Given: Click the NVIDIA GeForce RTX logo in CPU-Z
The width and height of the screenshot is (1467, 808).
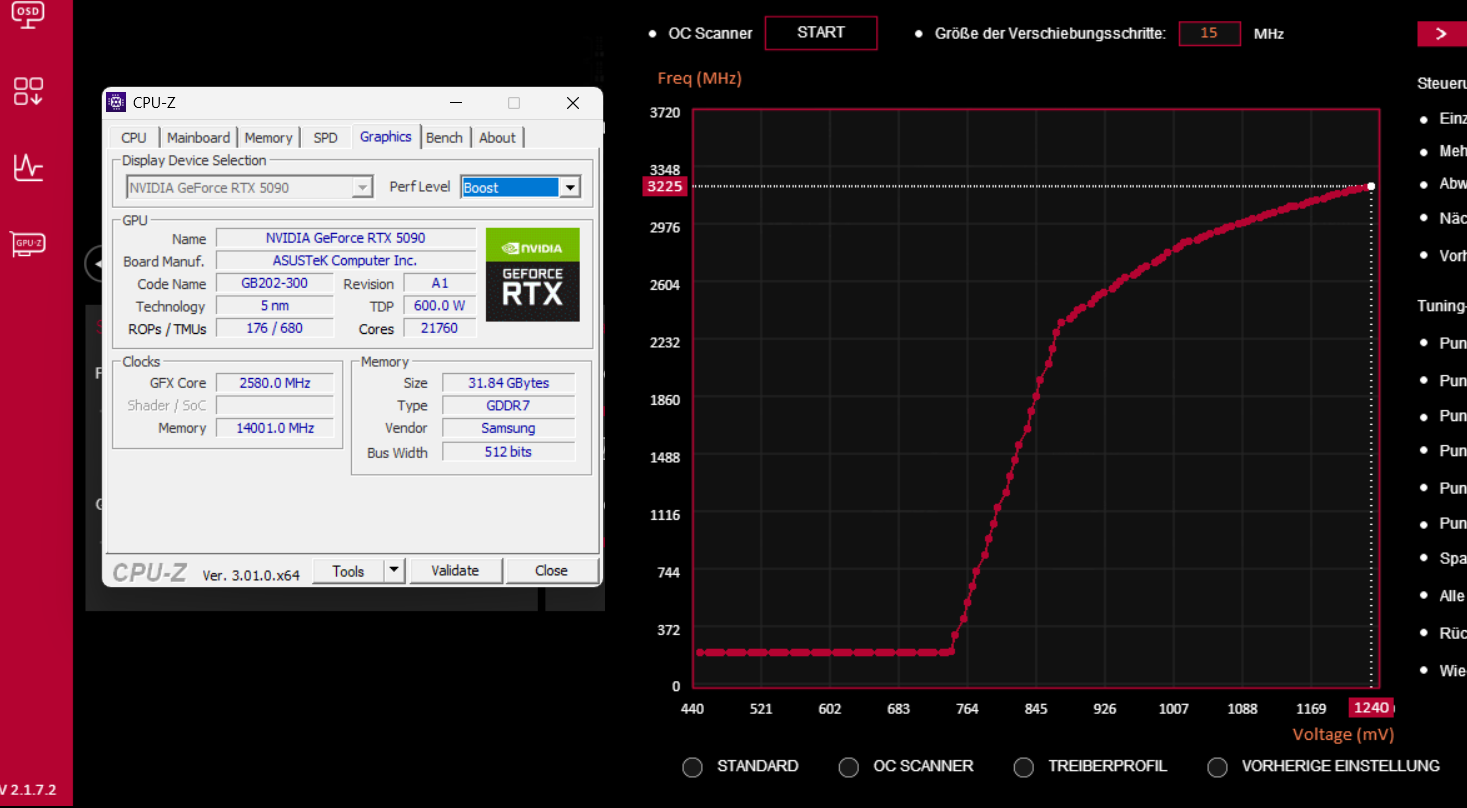Looking at the screenshot, I should [x=533, y=275].
